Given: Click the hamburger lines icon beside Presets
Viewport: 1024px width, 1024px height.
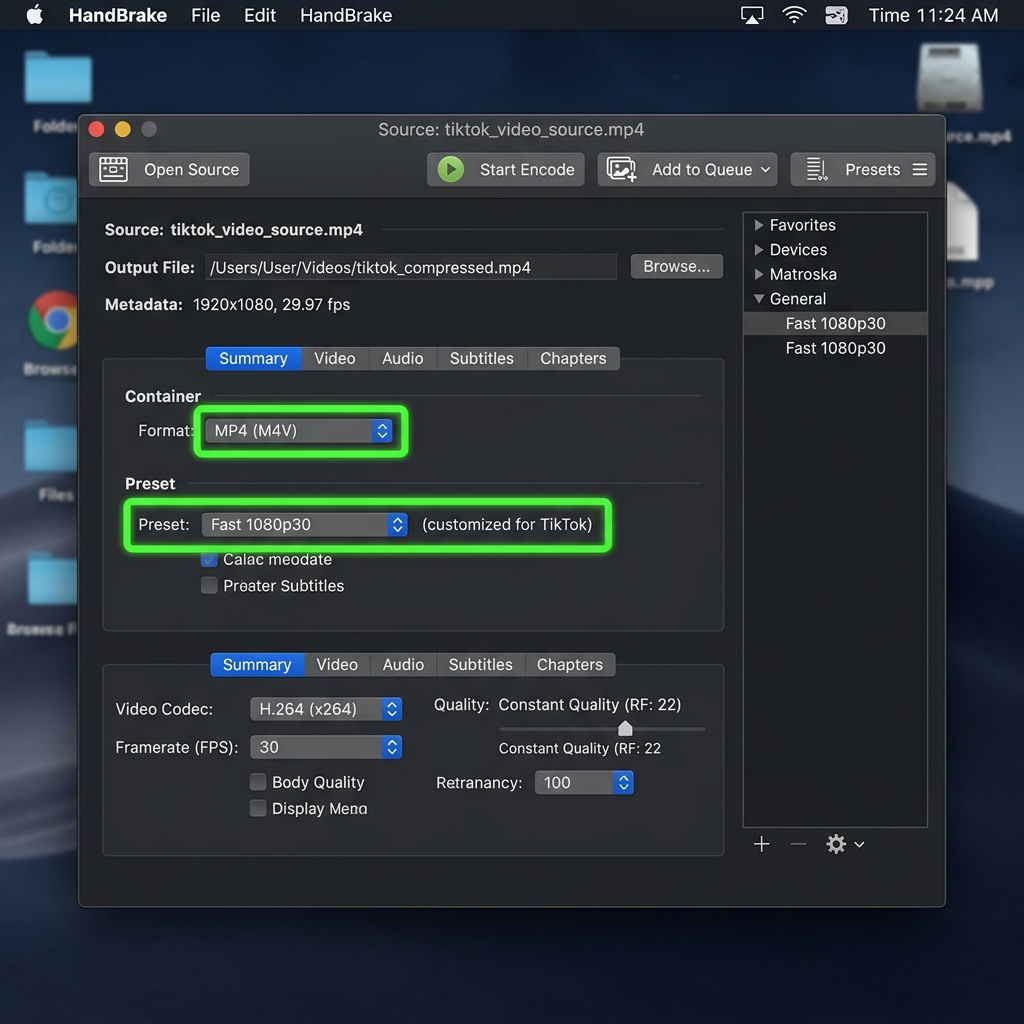Looking at the screenshot, I should [x=920, y=169].
